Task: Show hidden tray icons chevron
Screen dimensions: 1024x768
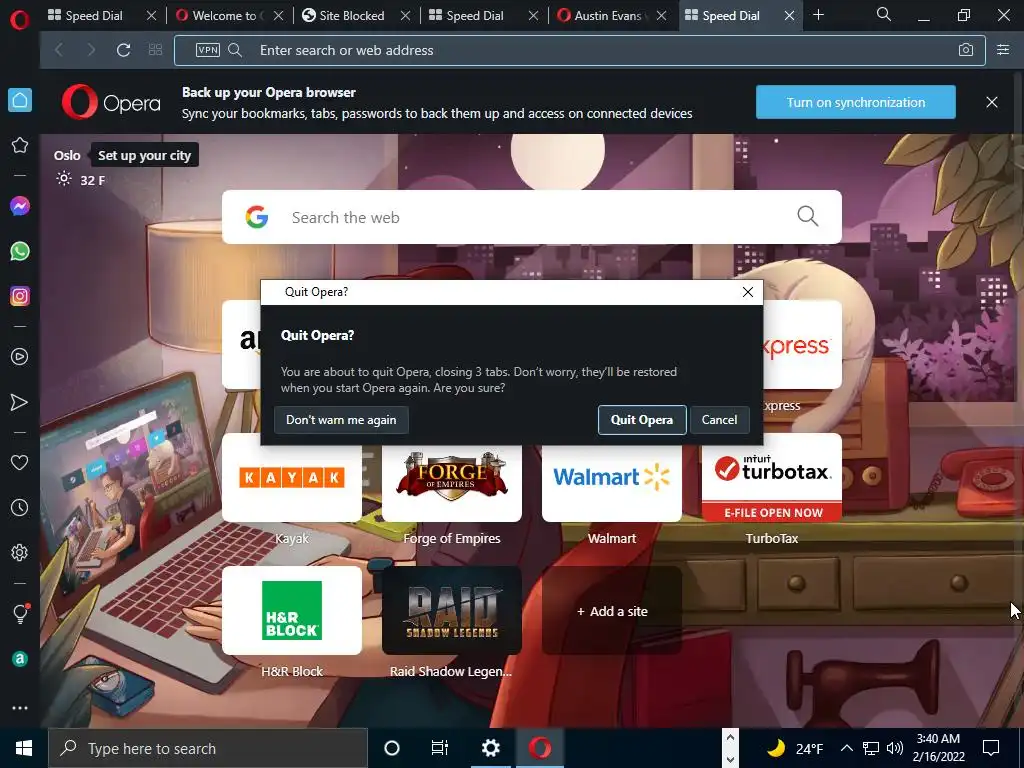Action: point(846,748)
